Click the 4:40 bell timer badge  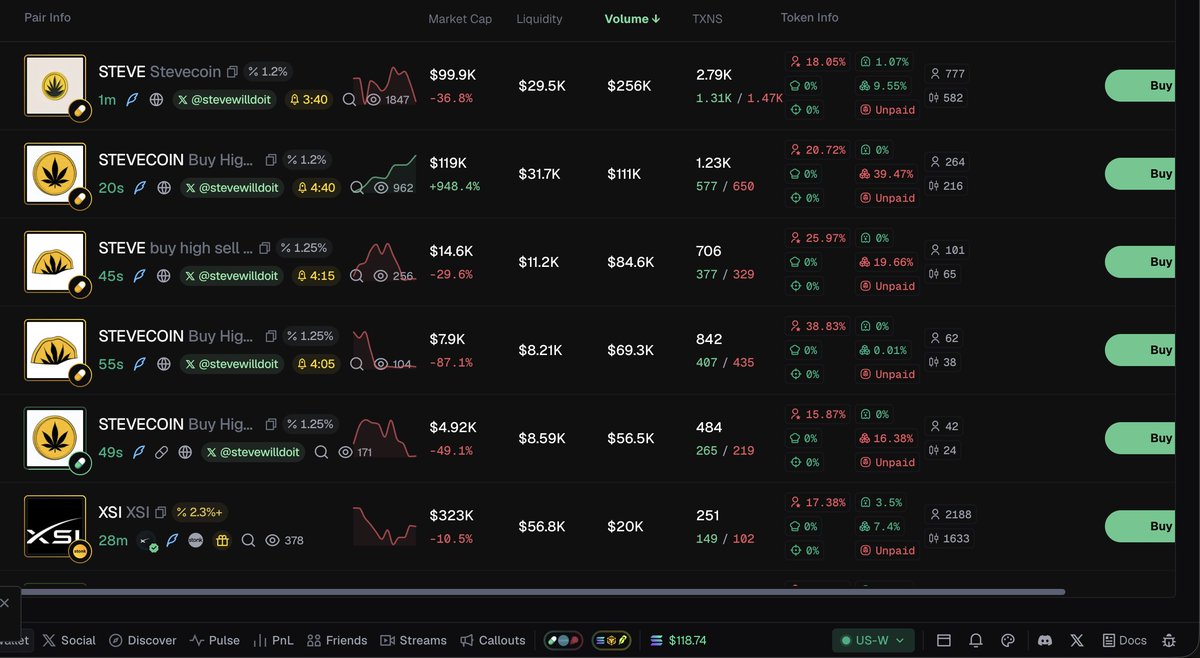(x=316, y=188)
